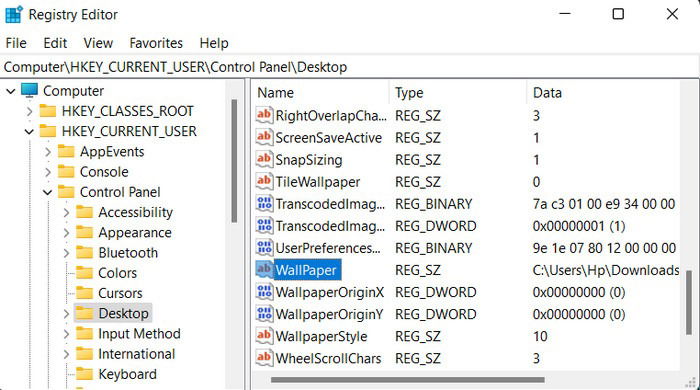Click the binary icon next to UserPreferences value
The height and width of the screenshot is (390, 700).
[x=264, y=247]
